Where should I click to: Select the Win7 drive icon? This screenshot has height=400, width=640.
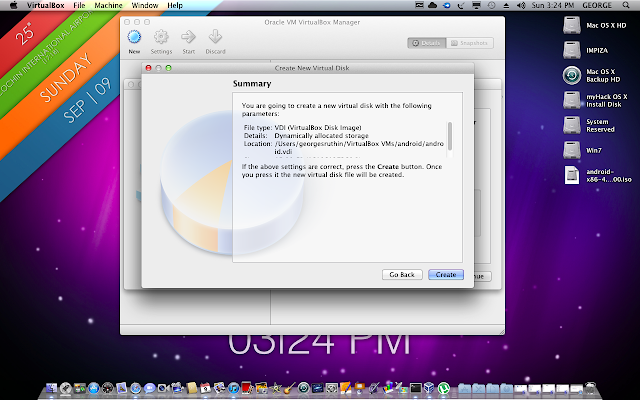click(571, 150)
